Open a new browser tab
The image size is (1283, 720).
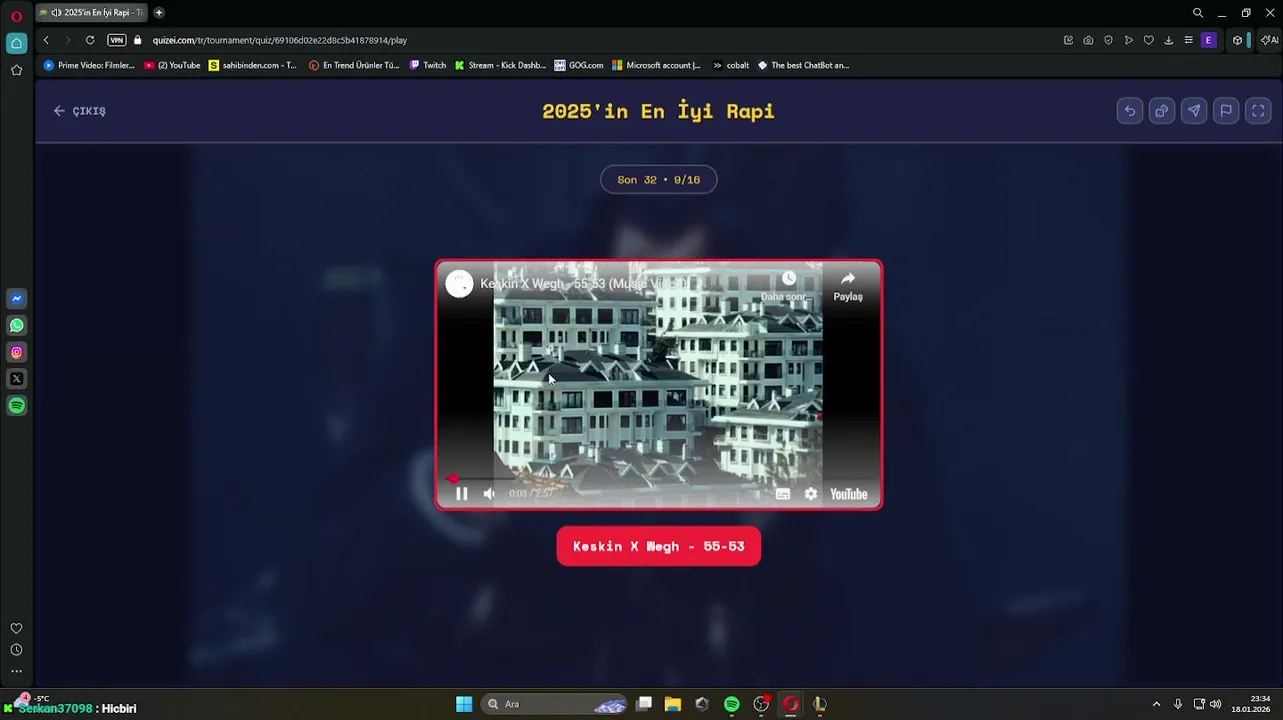pyautogui.click(x=159, y=13)
